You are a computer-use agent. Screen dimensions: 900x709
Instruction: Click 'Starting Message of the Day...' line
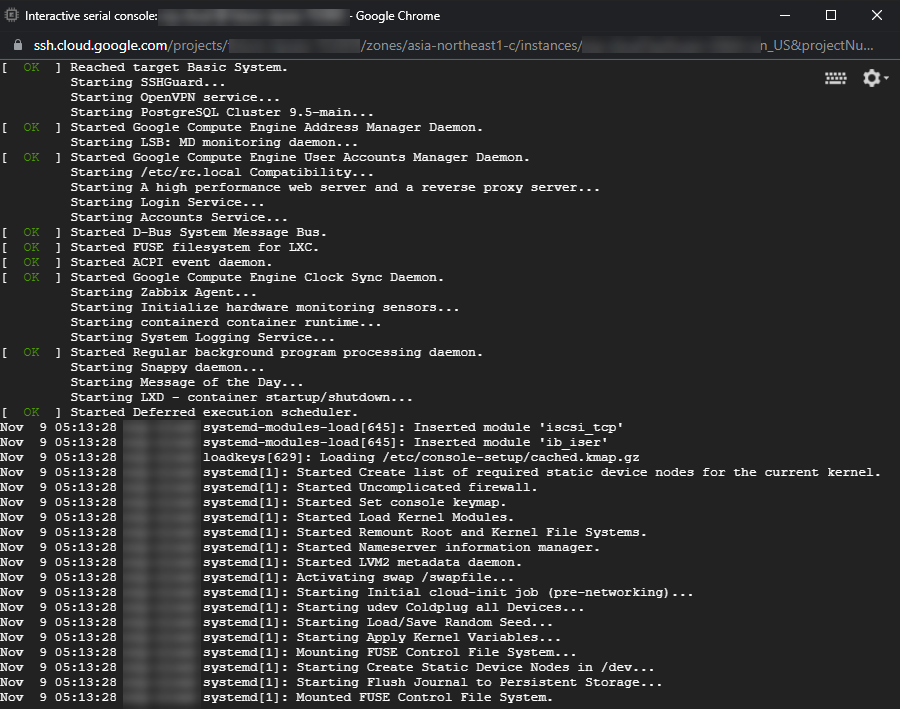point(187,382)
